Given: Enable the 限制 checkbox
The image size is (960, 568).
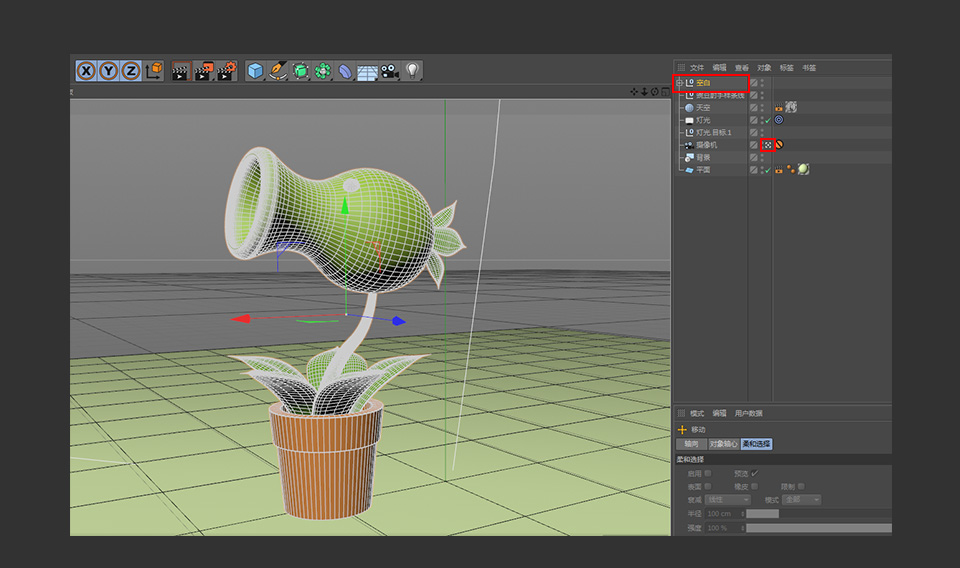Looking at the screenshot, I should point(801,487).
